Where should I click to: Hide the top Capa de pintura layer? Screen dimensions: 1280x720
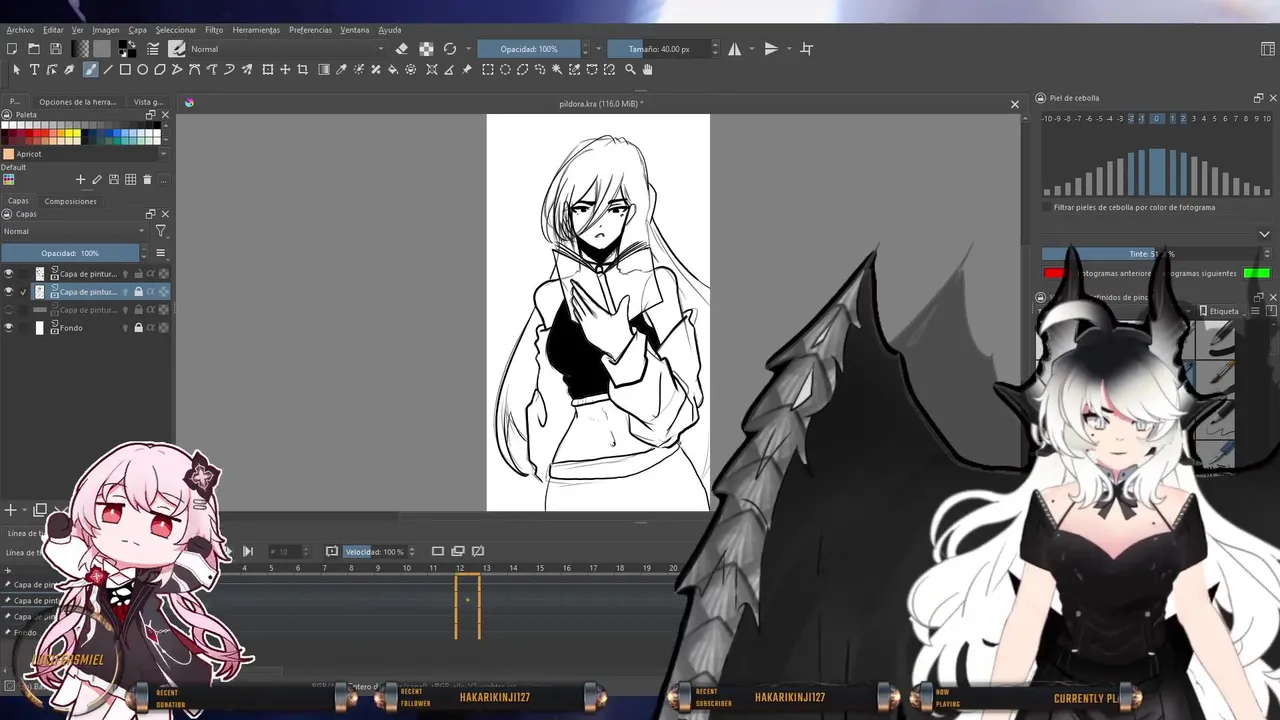point(9,274)
